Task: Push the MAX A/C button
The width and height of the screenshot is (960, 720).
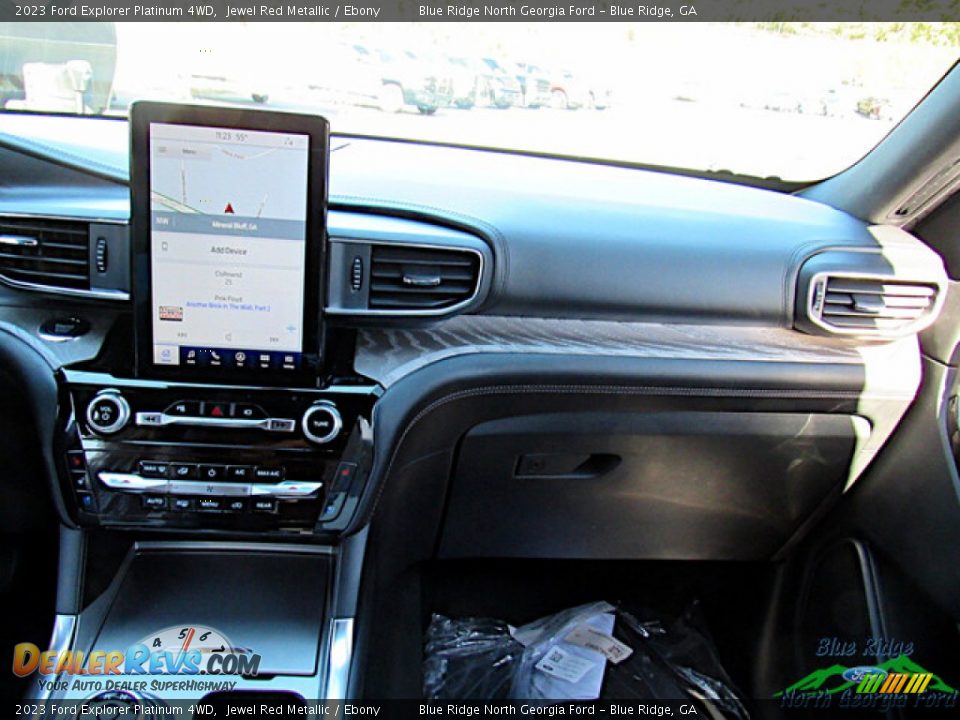Action: point(268,473)
